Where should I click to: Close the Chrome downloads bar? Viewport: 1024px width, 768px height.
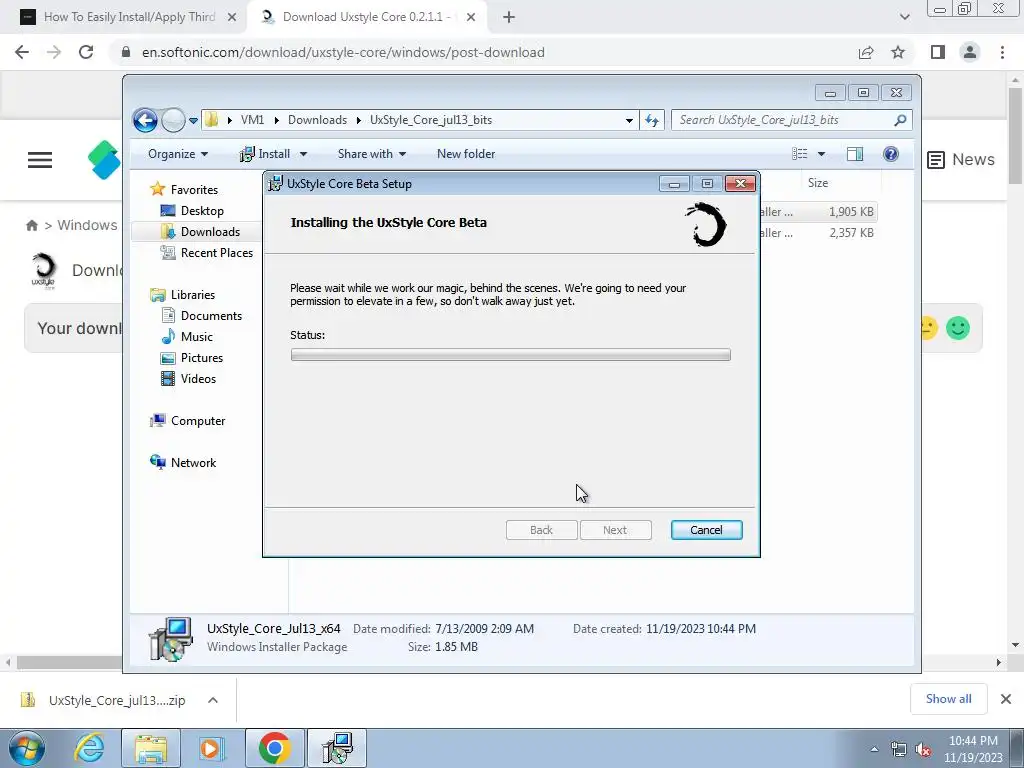[1006, 699]
